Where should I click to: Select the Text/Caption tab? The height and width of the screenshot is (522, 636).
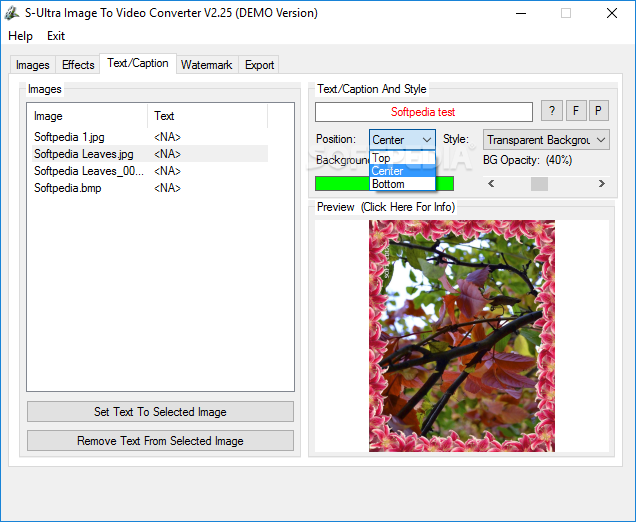pos(138,63)
